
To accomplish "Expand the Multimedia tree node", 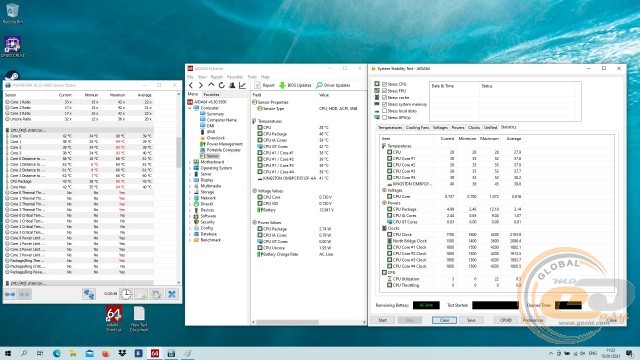I will 190,186.
